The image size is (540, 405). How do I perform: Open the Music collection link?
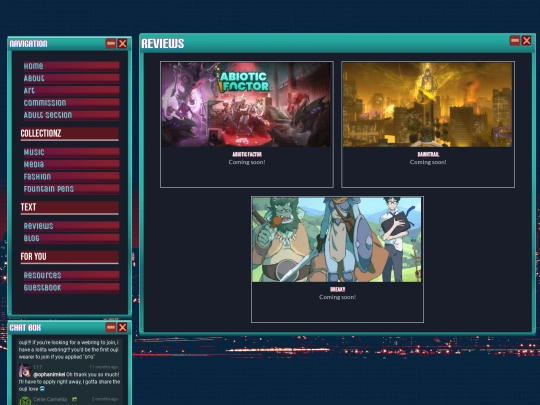coord(71,152)
